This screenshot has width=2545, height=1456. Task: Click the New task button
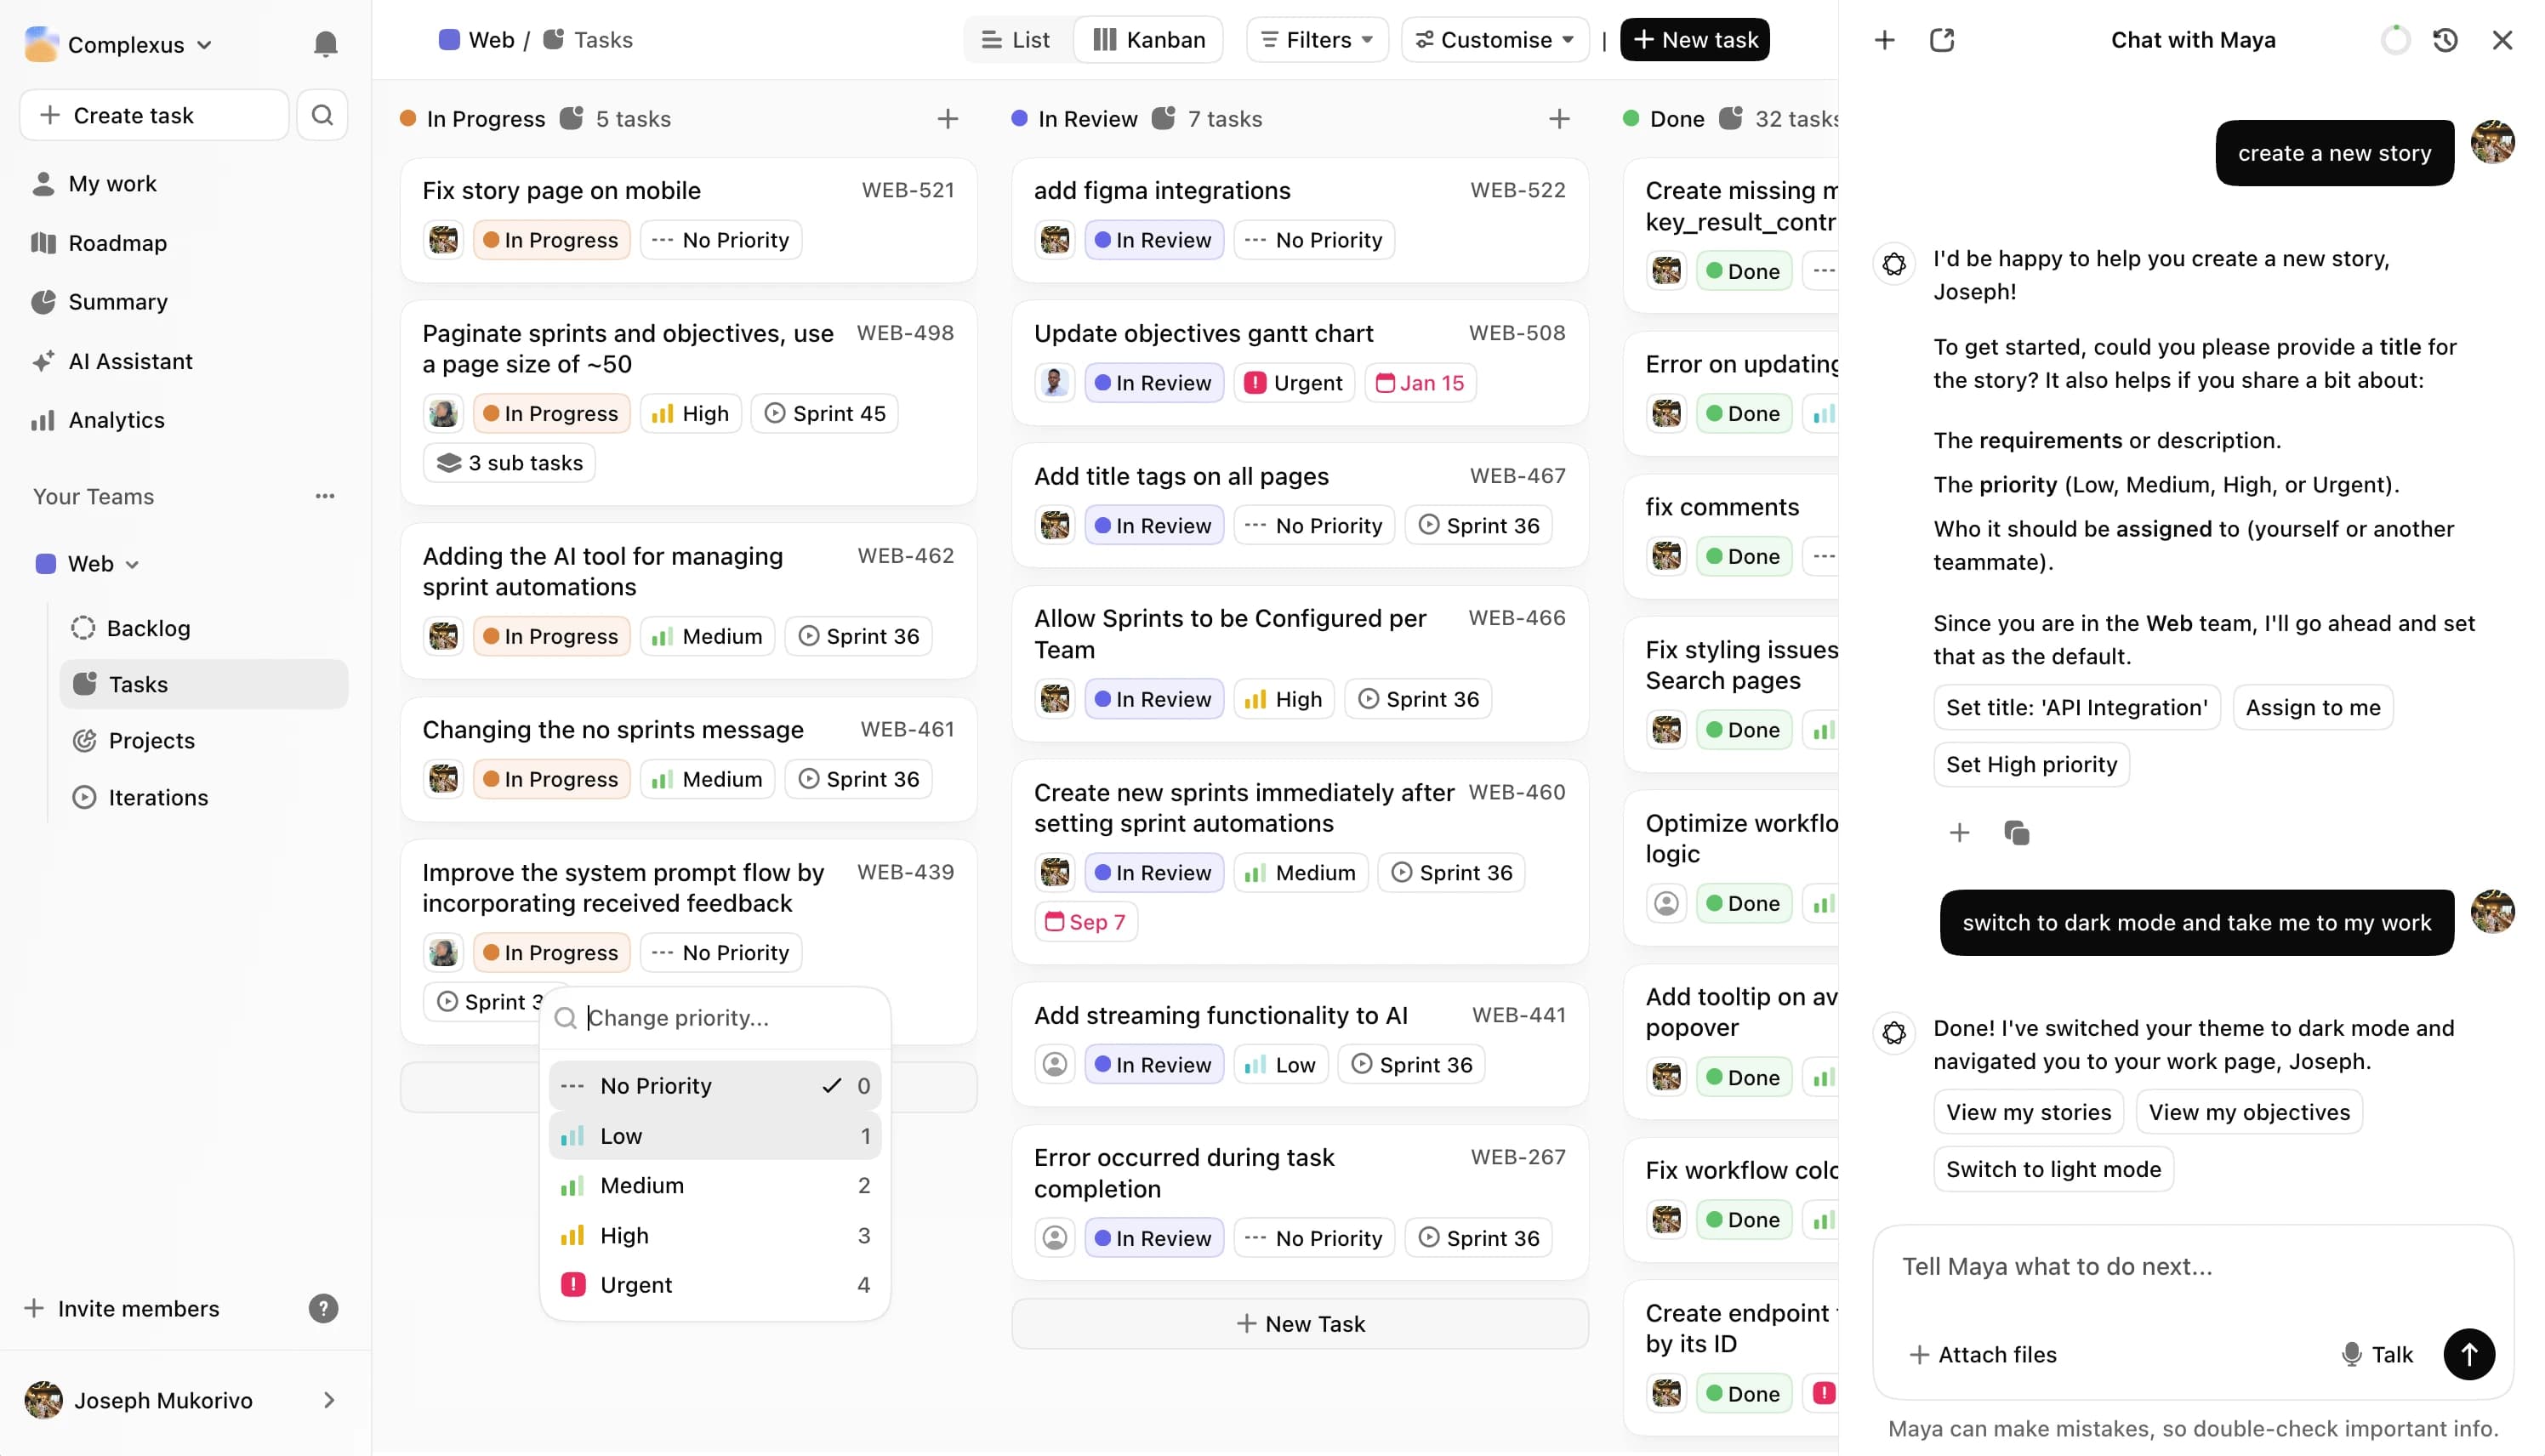coord(1694,39)
